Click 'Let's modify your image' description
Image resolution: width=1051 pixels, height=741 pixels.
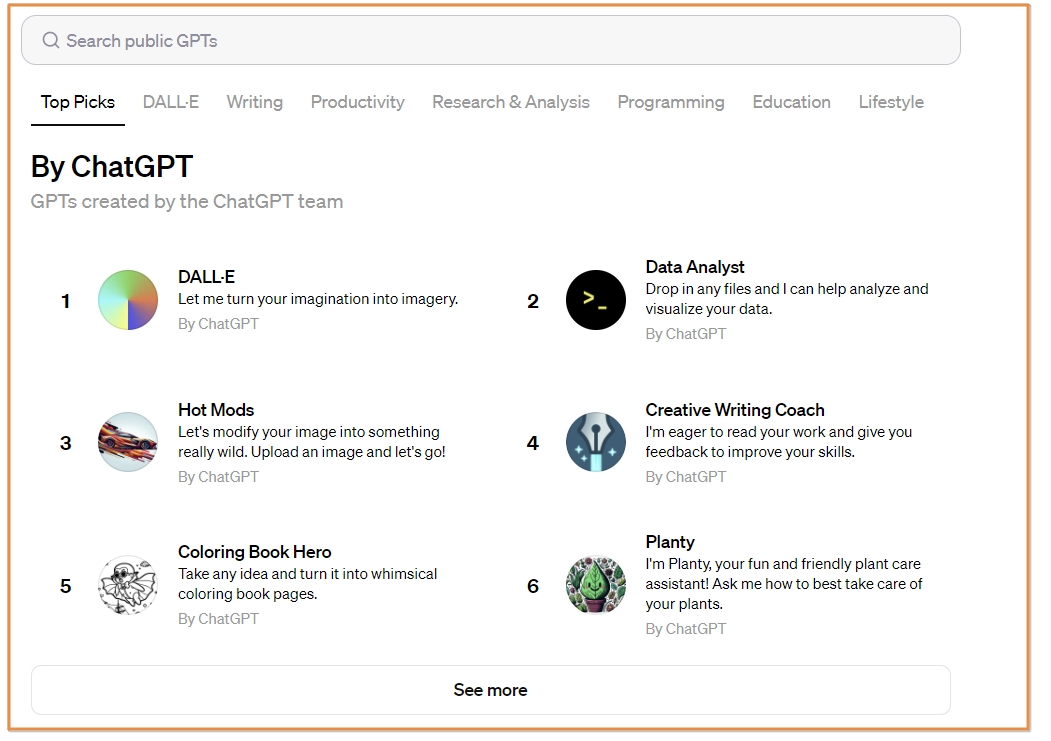[312, 442]
